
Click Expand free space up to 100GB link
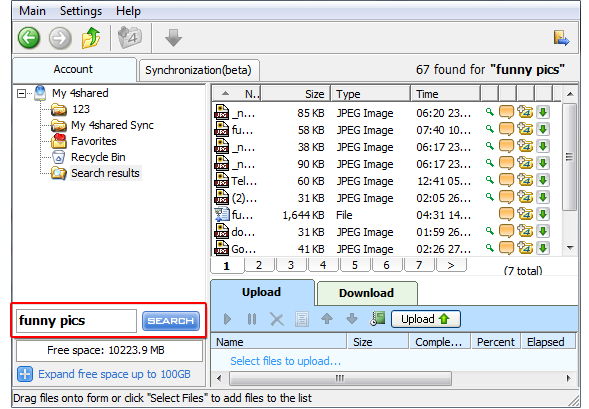[x=114, y=374]
